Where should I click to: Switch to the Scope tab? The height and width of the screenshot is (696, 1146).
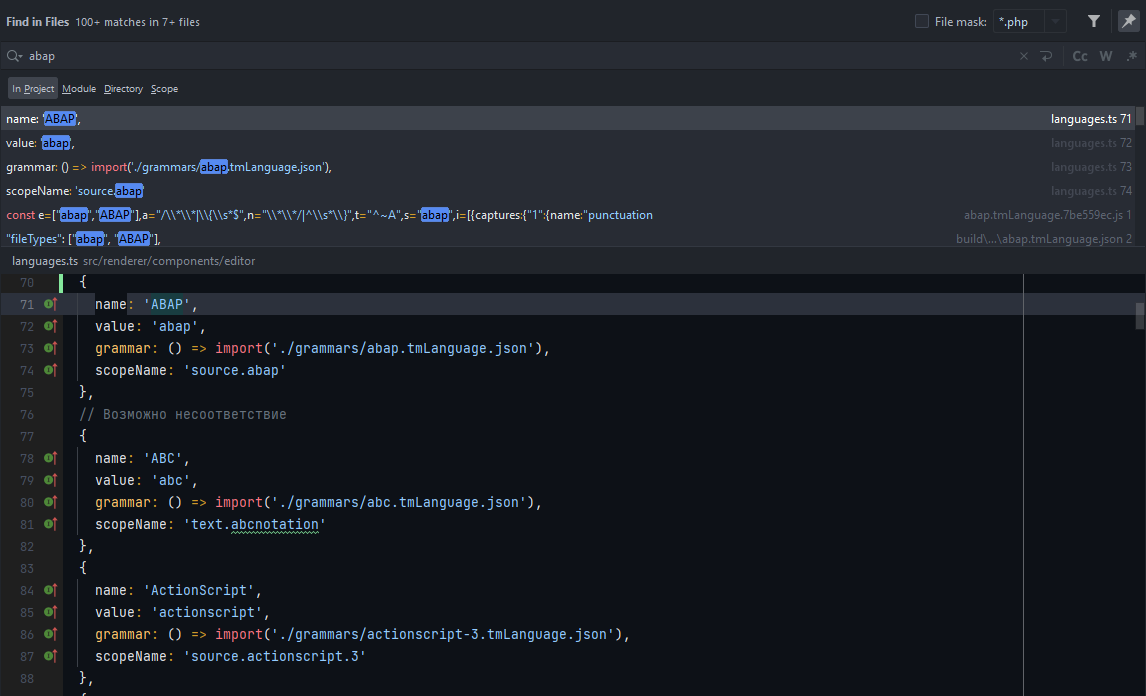click(x=164, y=88)
